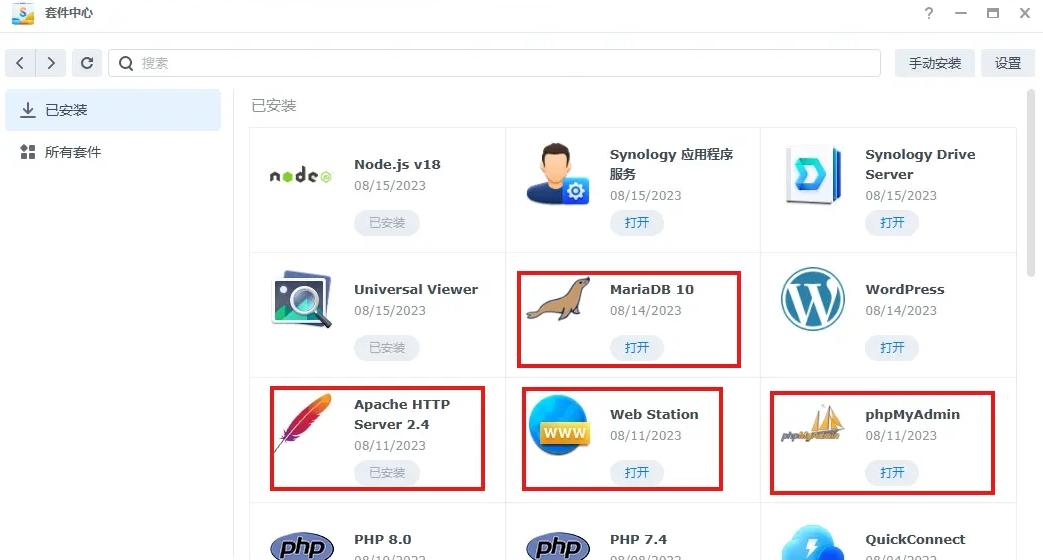Click the Synology 应用程序服务 icon
Image resolution: width=1043 pixels, height=560 pixels.
tap(557, 174)
